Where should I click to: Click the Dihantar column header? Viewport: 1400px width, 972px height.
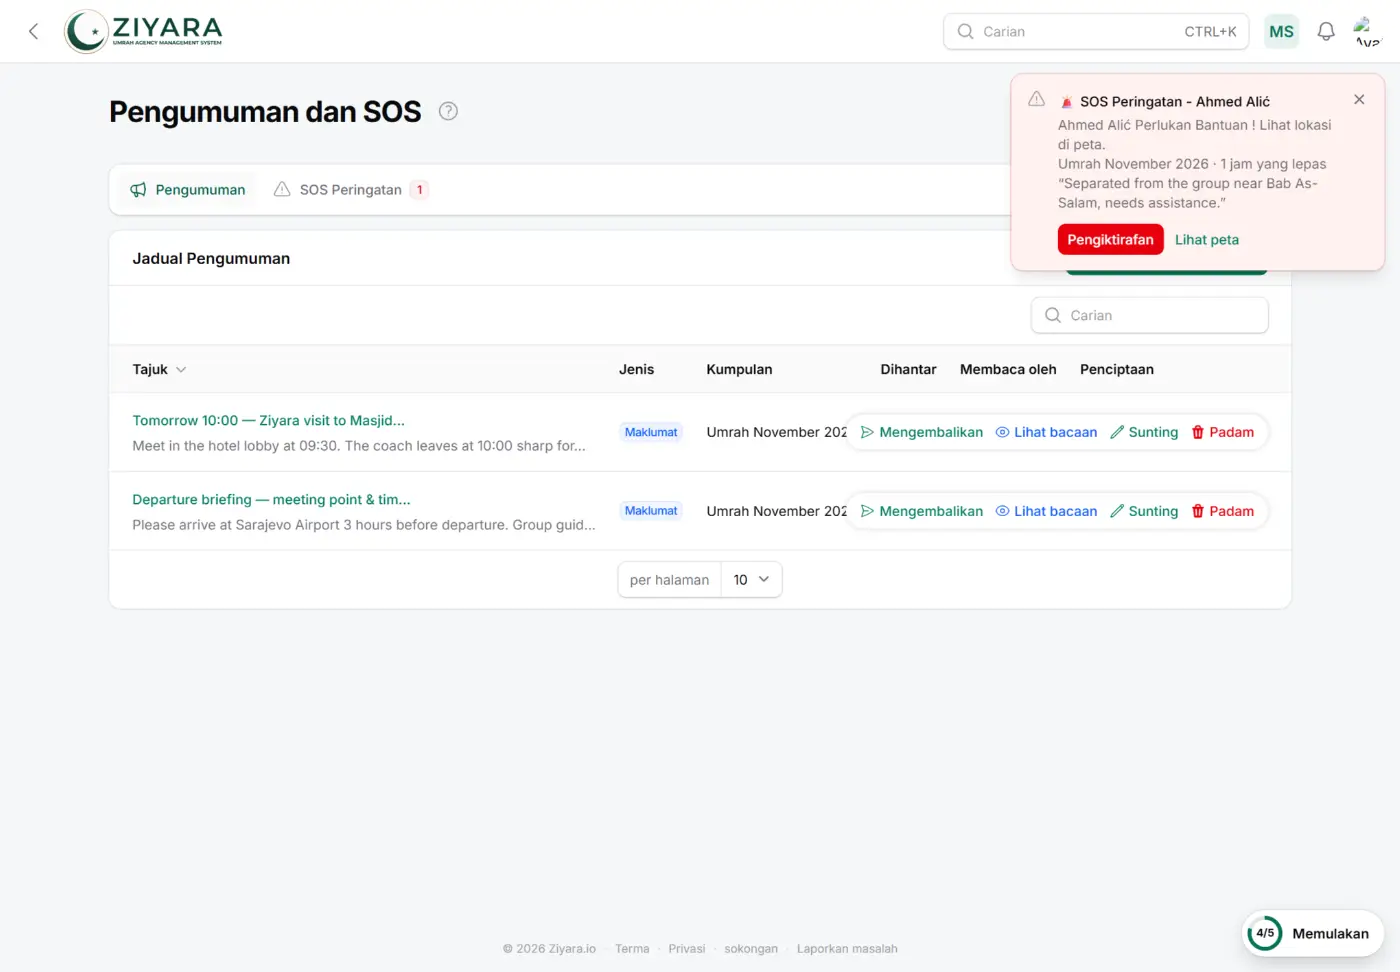point(908,369)
